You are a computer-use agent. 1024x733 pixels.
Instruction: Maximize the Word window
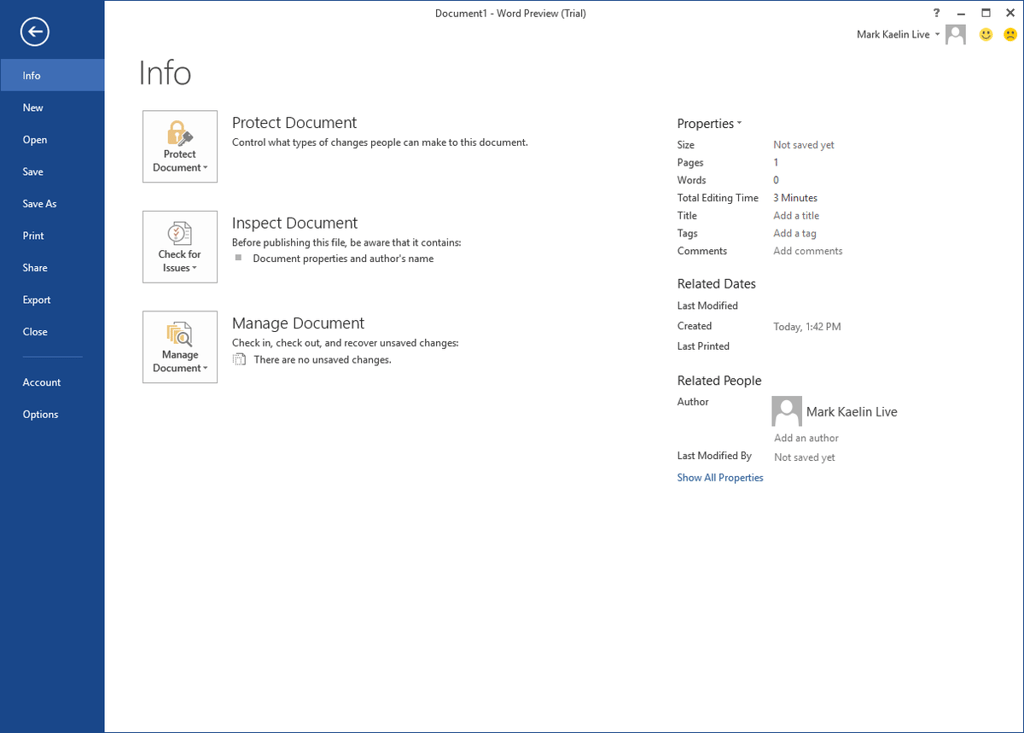(x=985, y=13)
